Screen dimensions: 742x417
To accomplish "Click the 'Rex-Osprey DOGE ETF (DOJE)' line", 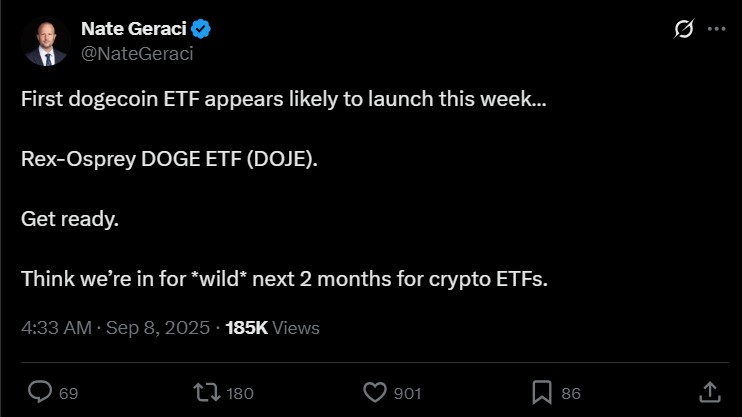I will (x=169, y=161).
